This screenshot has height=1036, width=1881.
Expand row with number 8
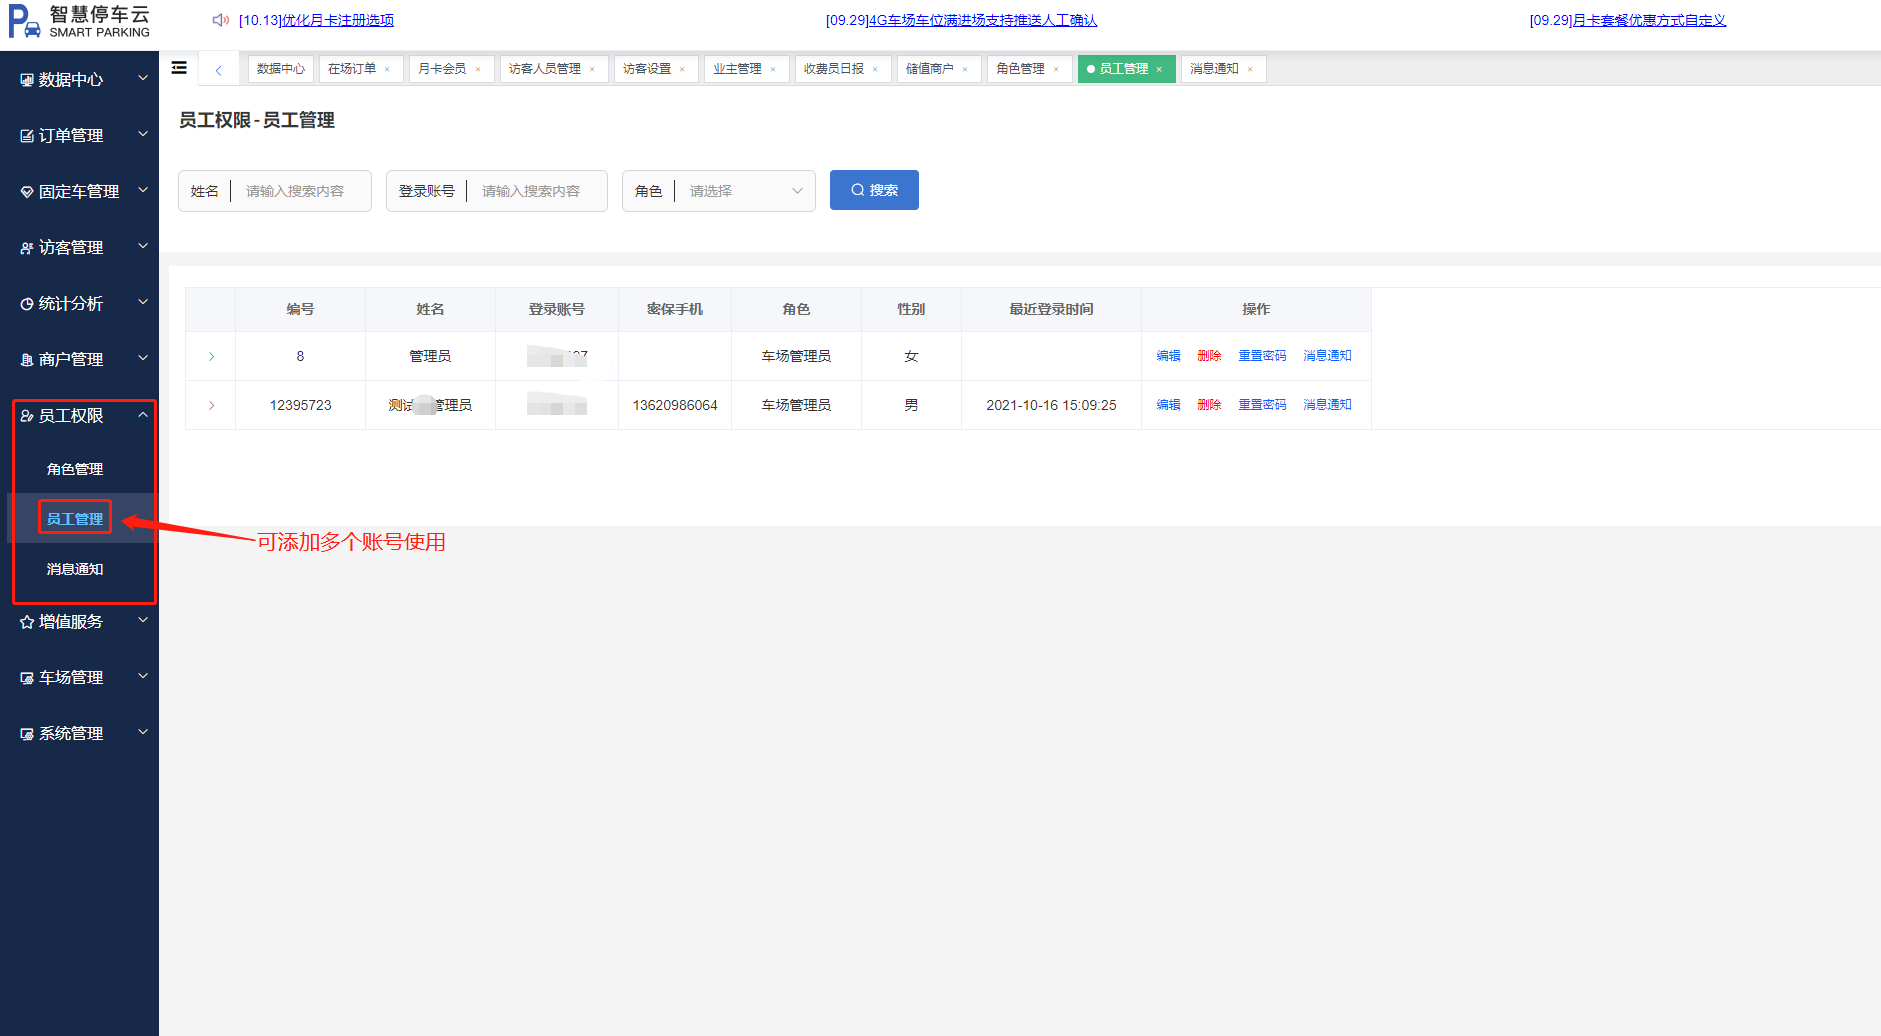[211, 357]
